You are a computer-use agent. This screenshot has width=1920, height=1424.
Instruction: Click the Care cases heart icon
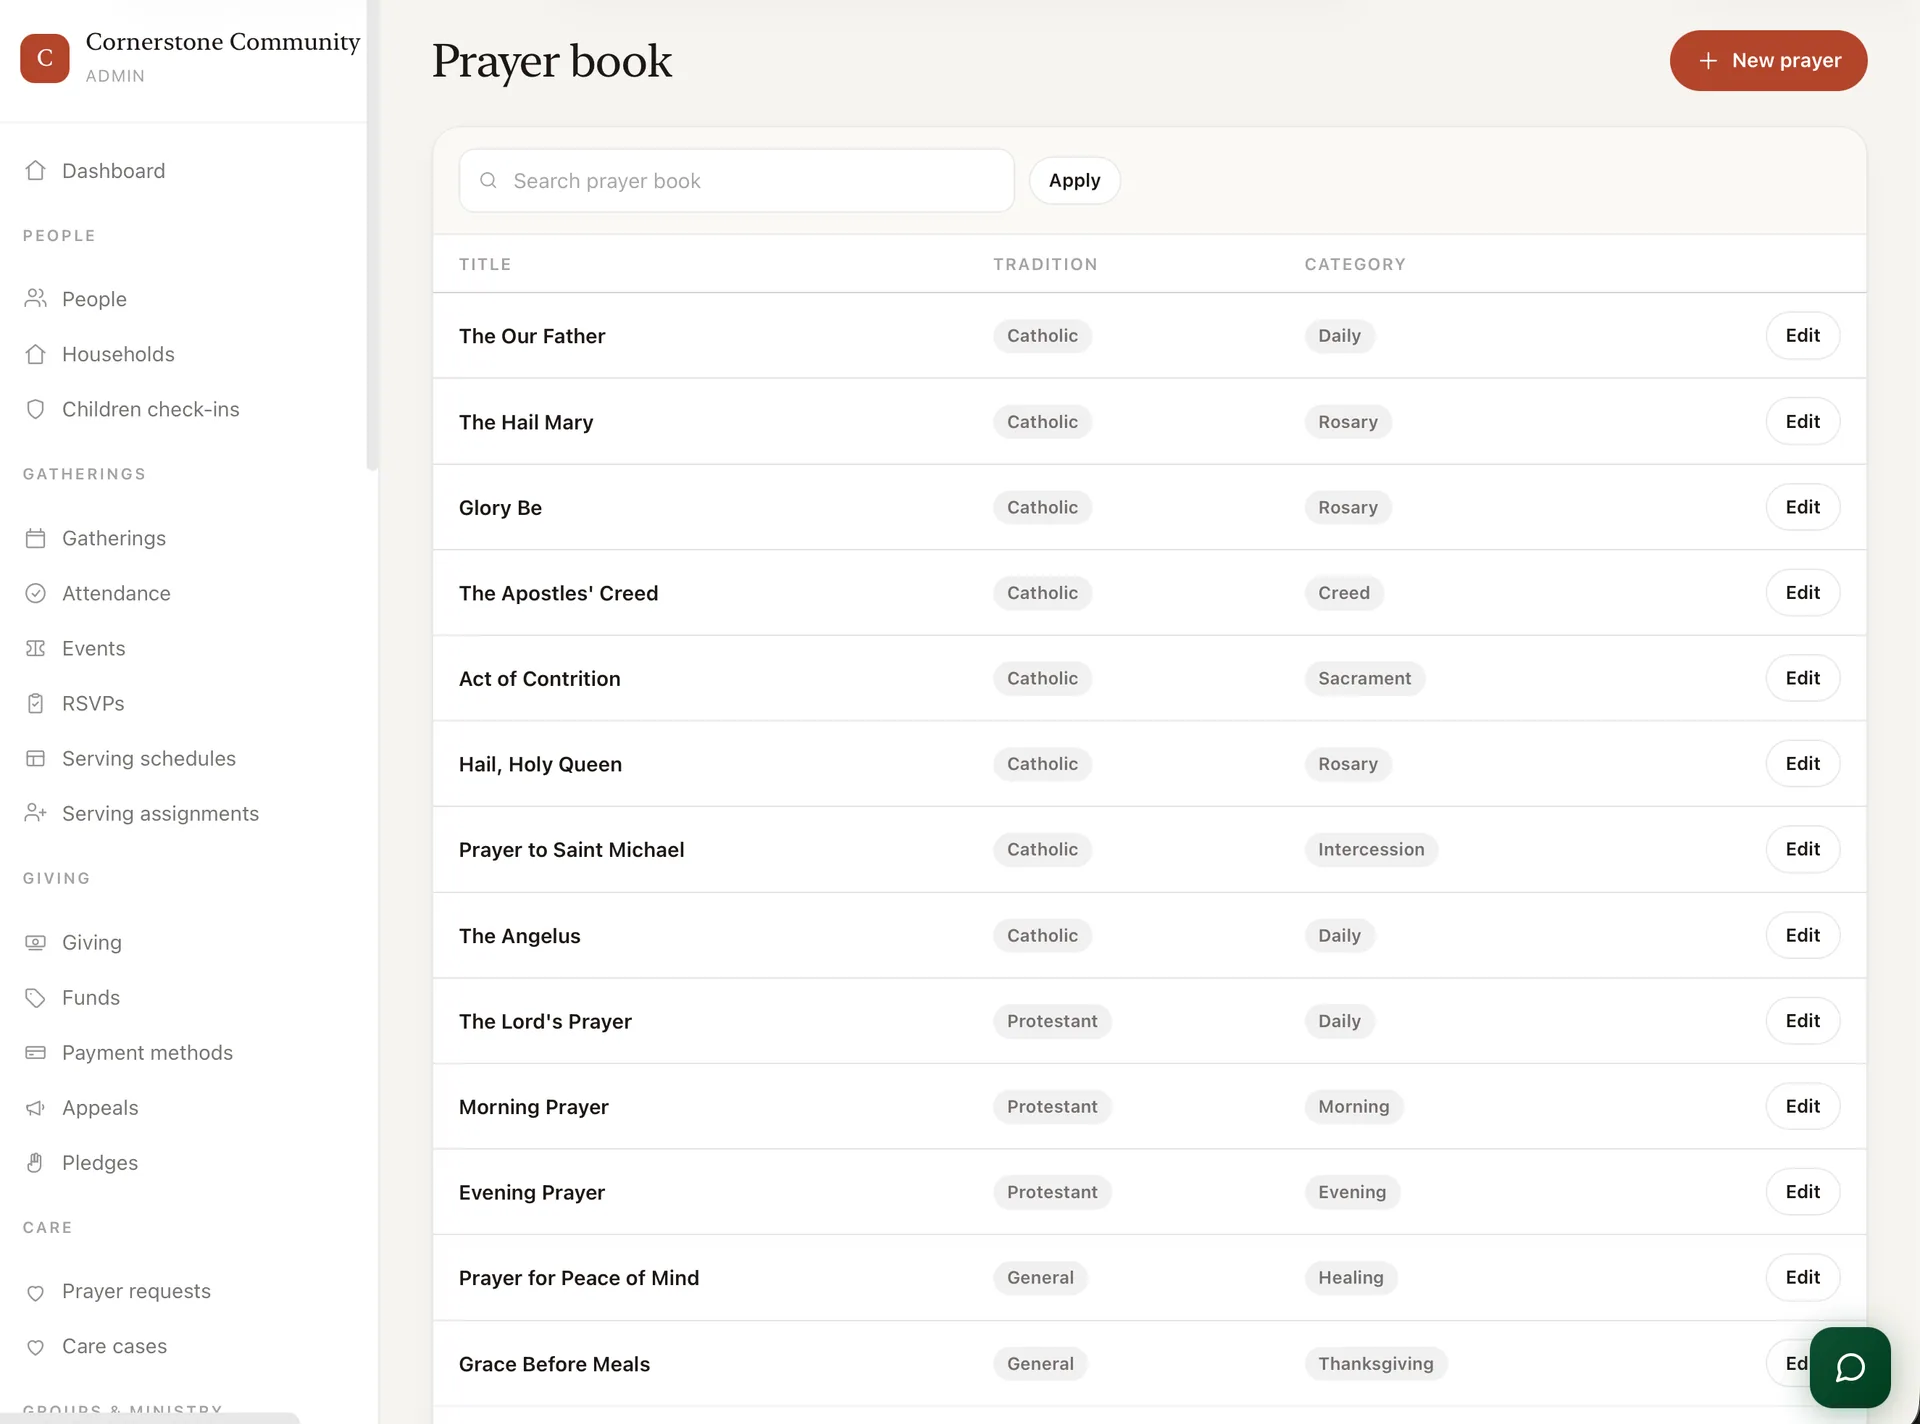[36, 1347]
